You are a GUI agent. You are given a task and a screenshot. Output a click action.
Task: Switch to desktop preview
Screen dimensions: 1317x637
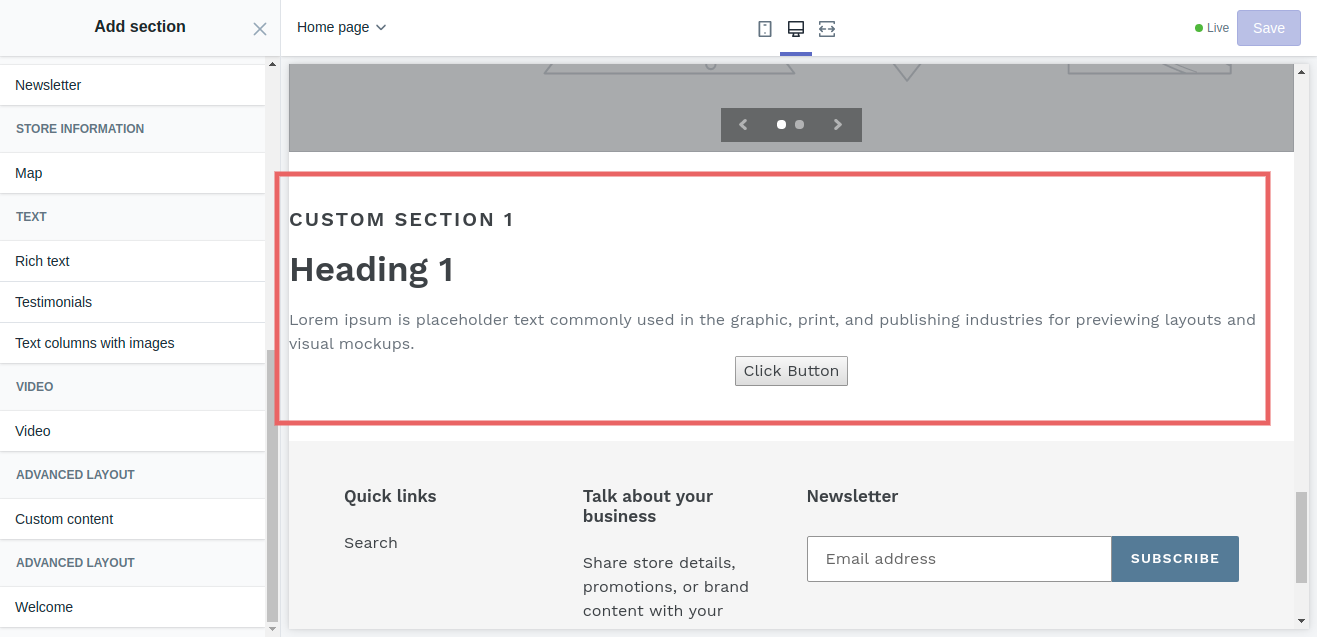pos(796,29)
